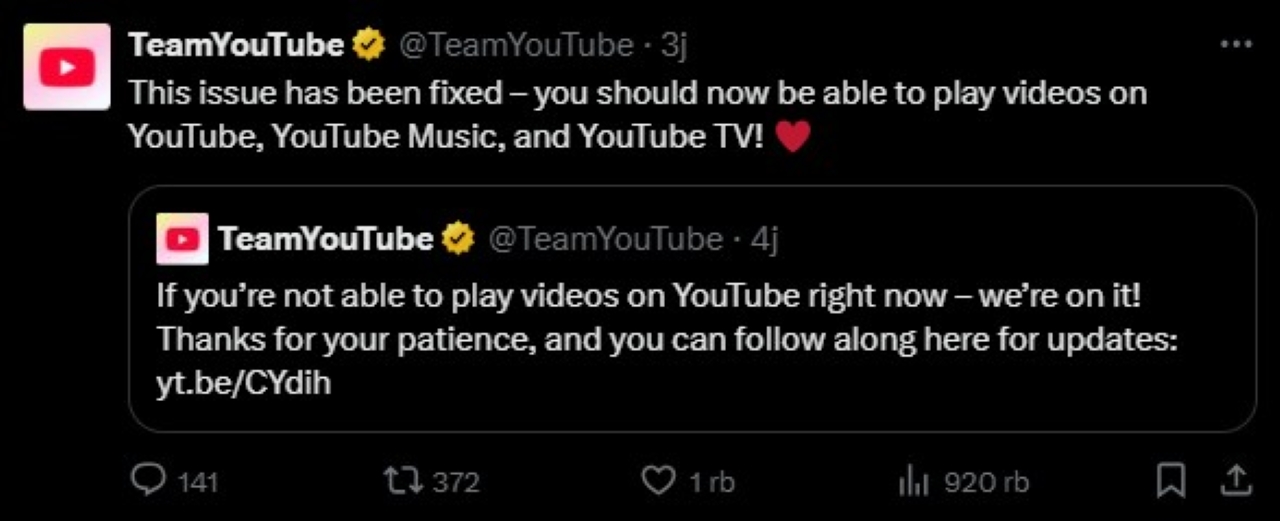
Task: Open the bold TeamYouTube name on main tweet
Action: [x=236, y=45]
